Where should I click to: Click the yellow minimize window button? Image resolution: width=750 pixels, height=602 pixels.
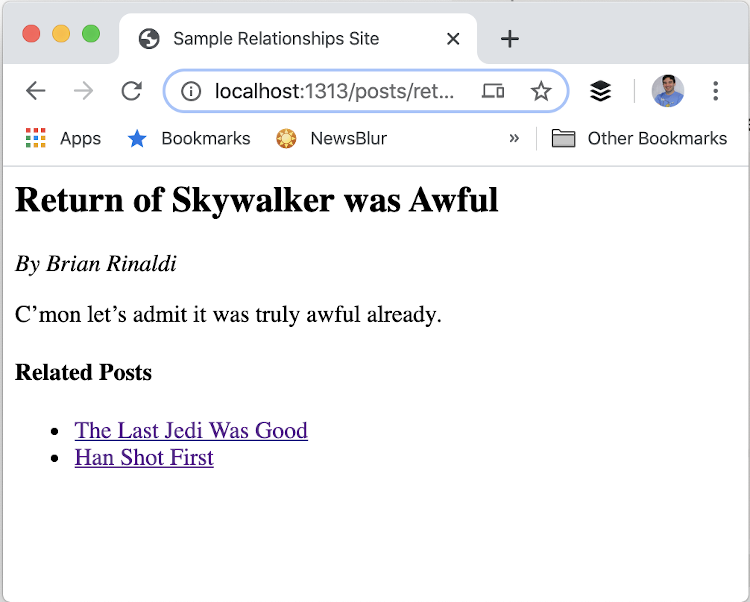[x=61, y=34]
